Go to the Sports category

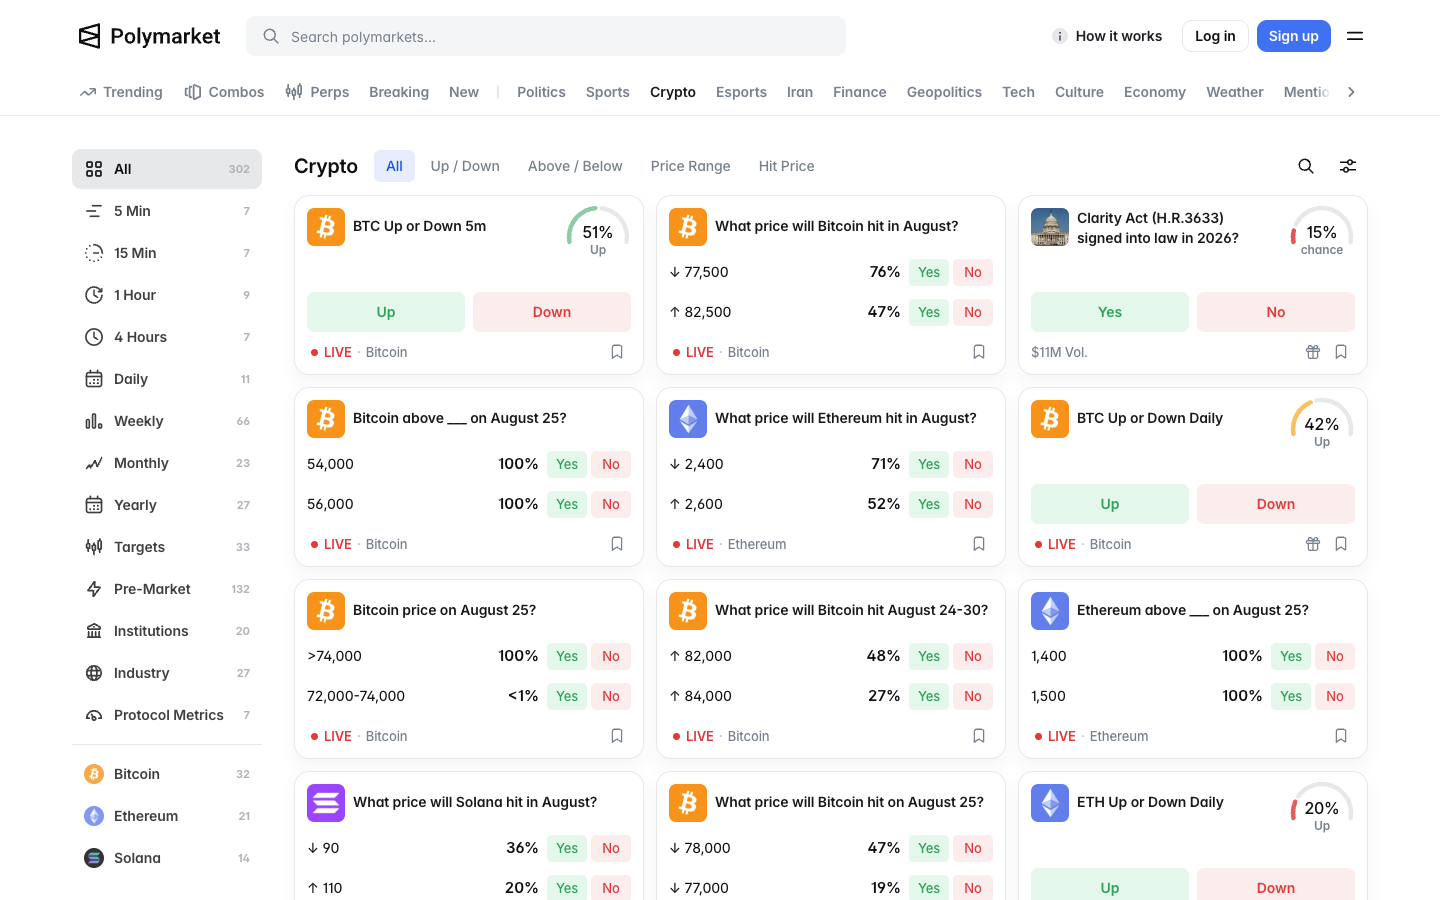pos(608,92)
